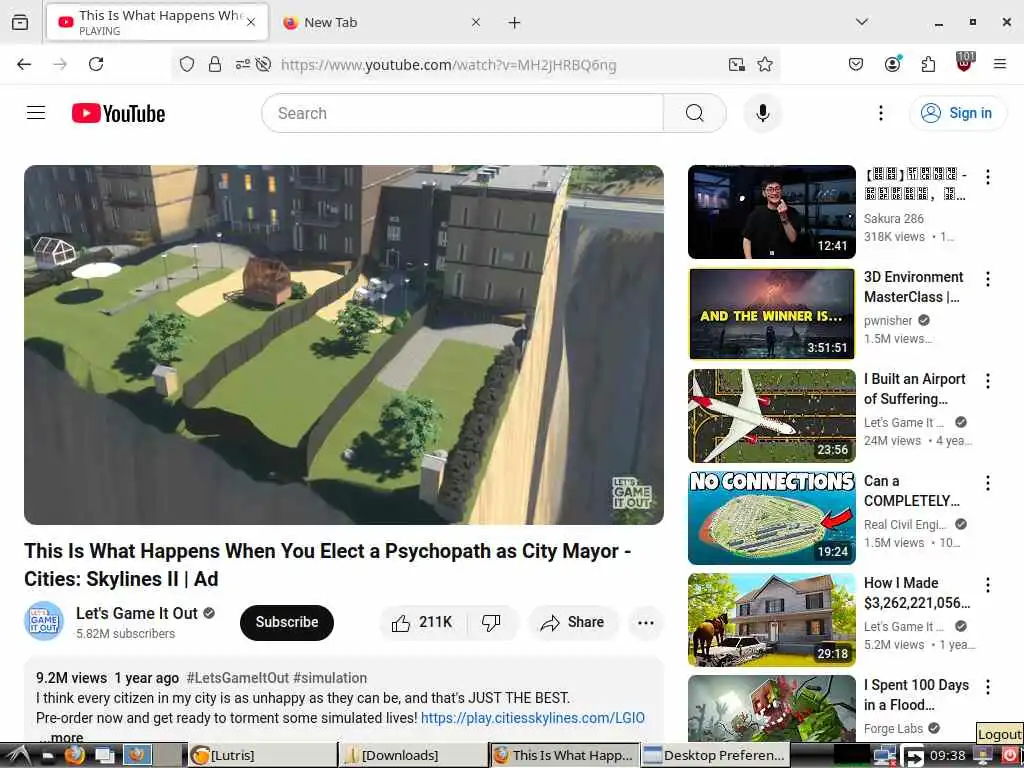Click the video player to pause
The image size is (1024, 768).
(x=344, y=344)
